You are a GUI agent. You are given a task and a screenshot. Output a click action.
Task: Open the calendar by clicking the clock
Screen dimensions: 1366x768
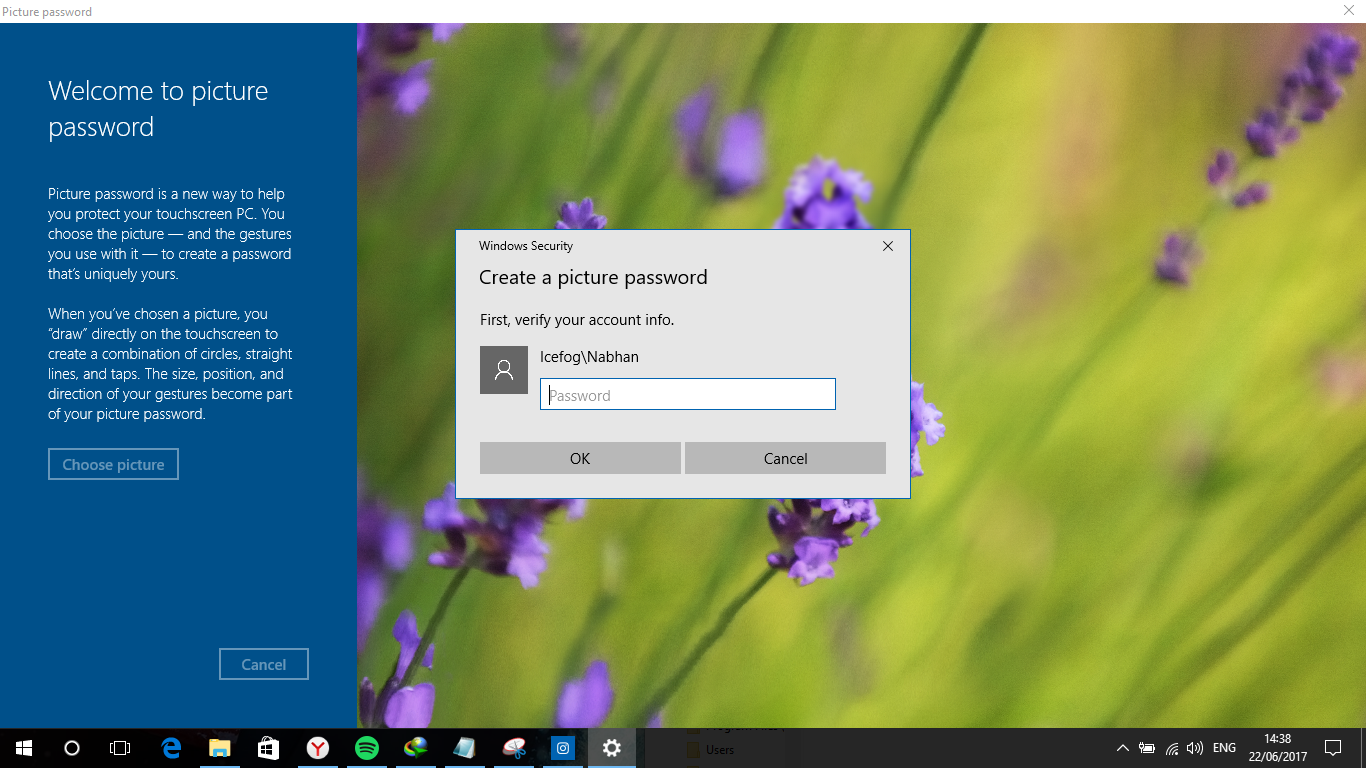[1277, 747]
